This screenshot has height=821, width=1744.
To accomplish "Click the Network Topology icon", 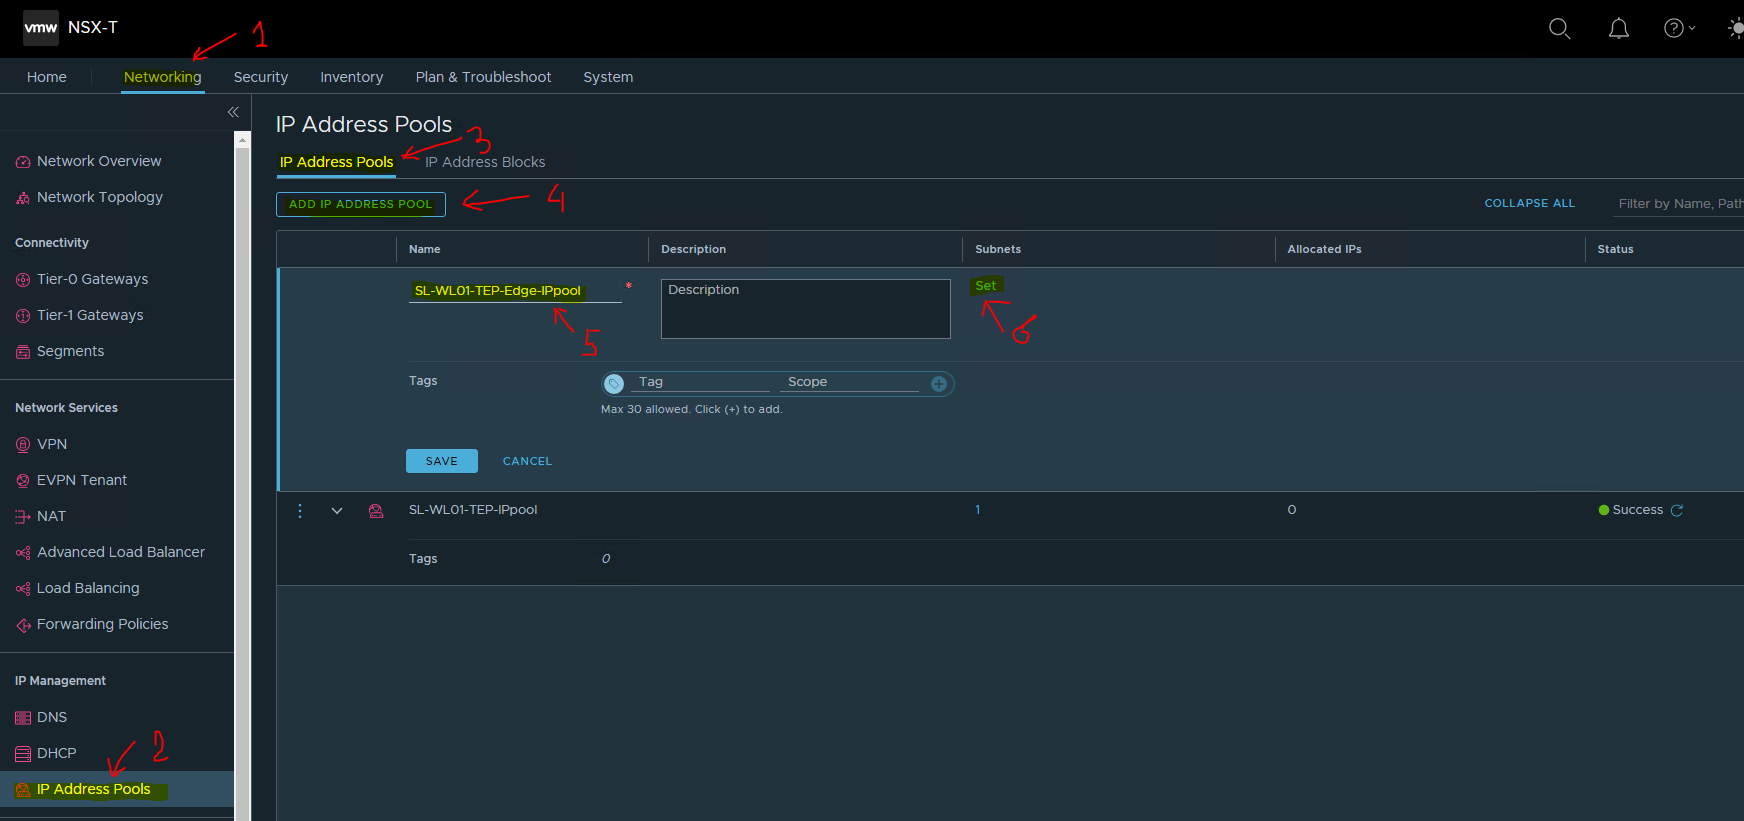I will (23, 198).
